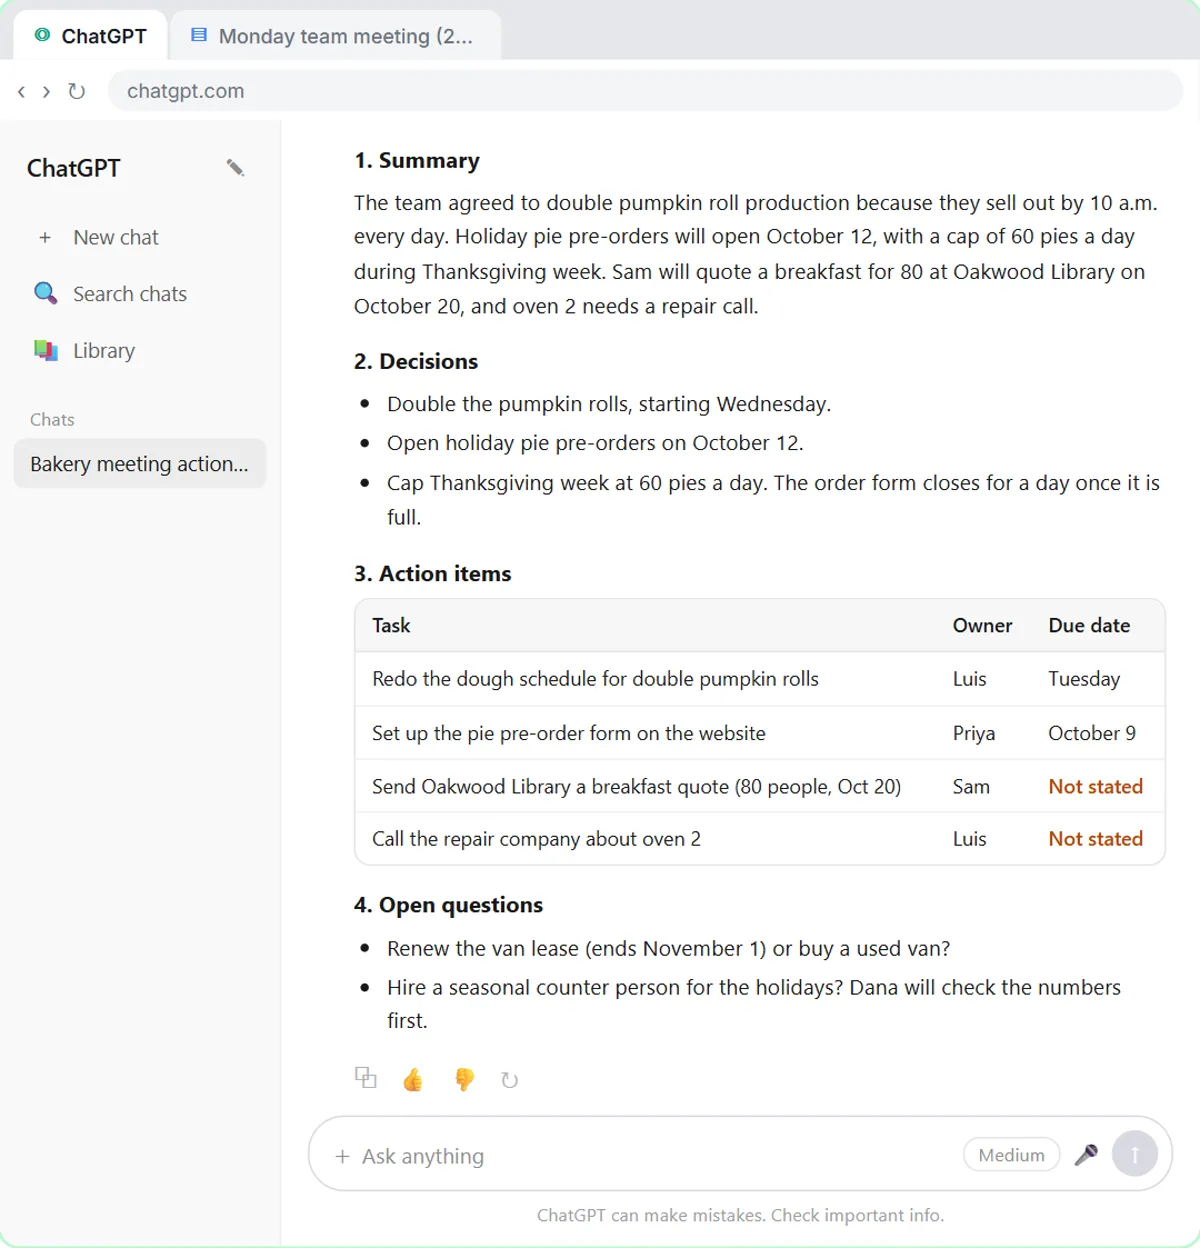This screenshot has height=1248, width=1200.
Task: Click the microphone icon in the prompt box
Action: [x=1086, y=1155]
